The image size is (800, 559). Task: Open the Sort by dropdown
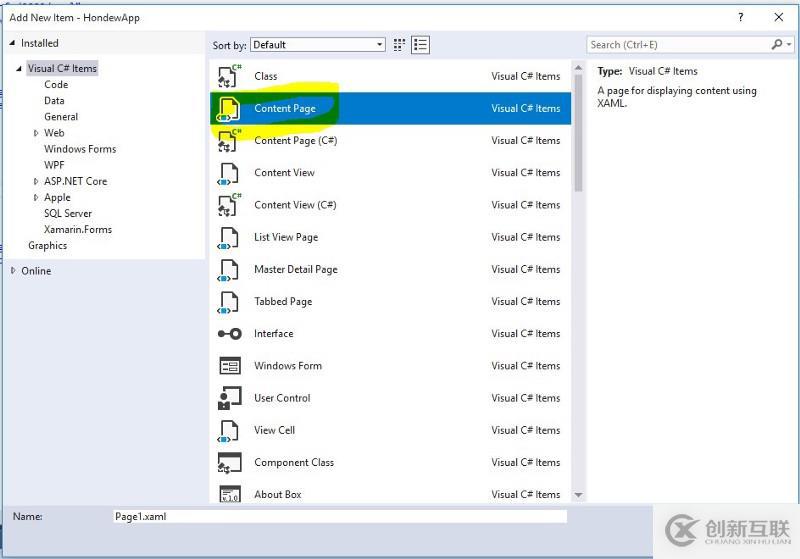tap(317, 45)
